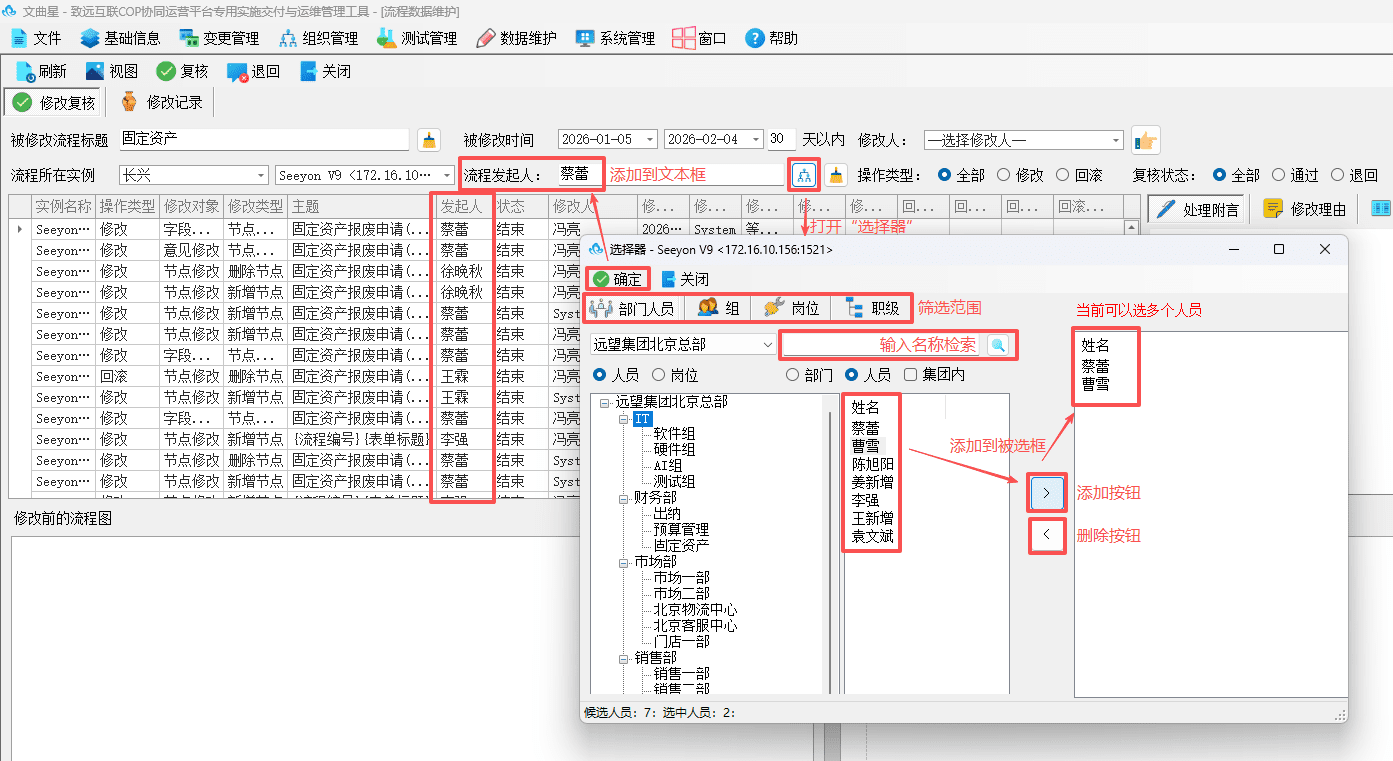1393x761 pixels.
Task: Click the 确定 confirm button in selector
Action: [618, 279]
